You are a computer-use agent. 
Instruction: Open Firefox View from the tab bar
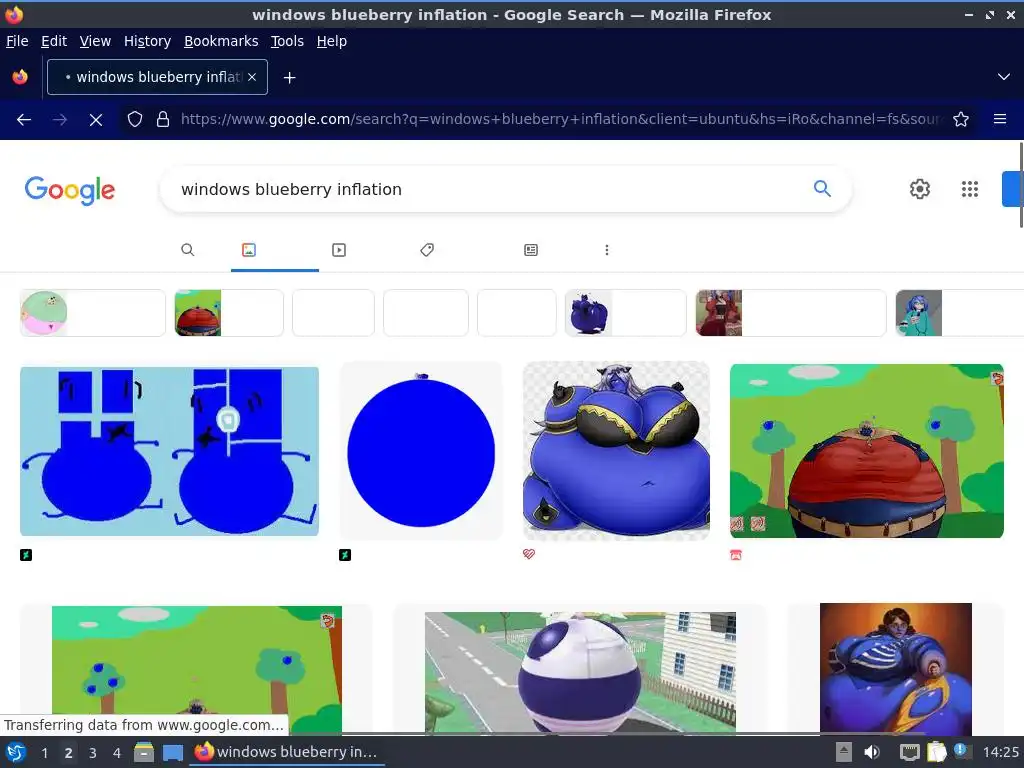[x=20, y=77]
